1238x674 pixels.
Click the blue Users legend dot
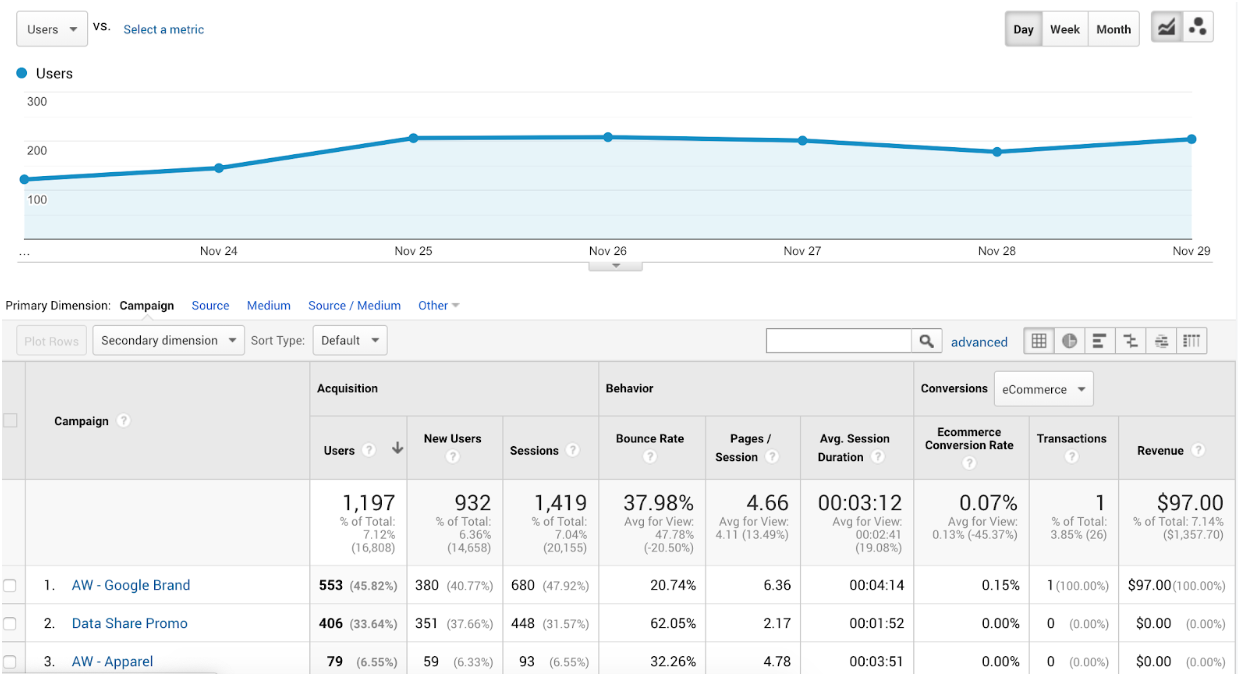pos(22,73)
